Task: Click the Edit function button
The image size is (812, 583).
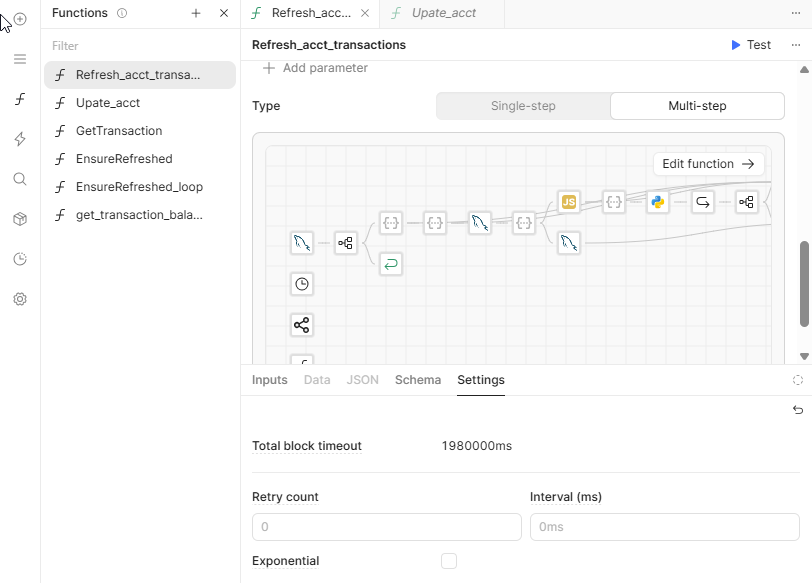Action: click(x=708, y=164)
